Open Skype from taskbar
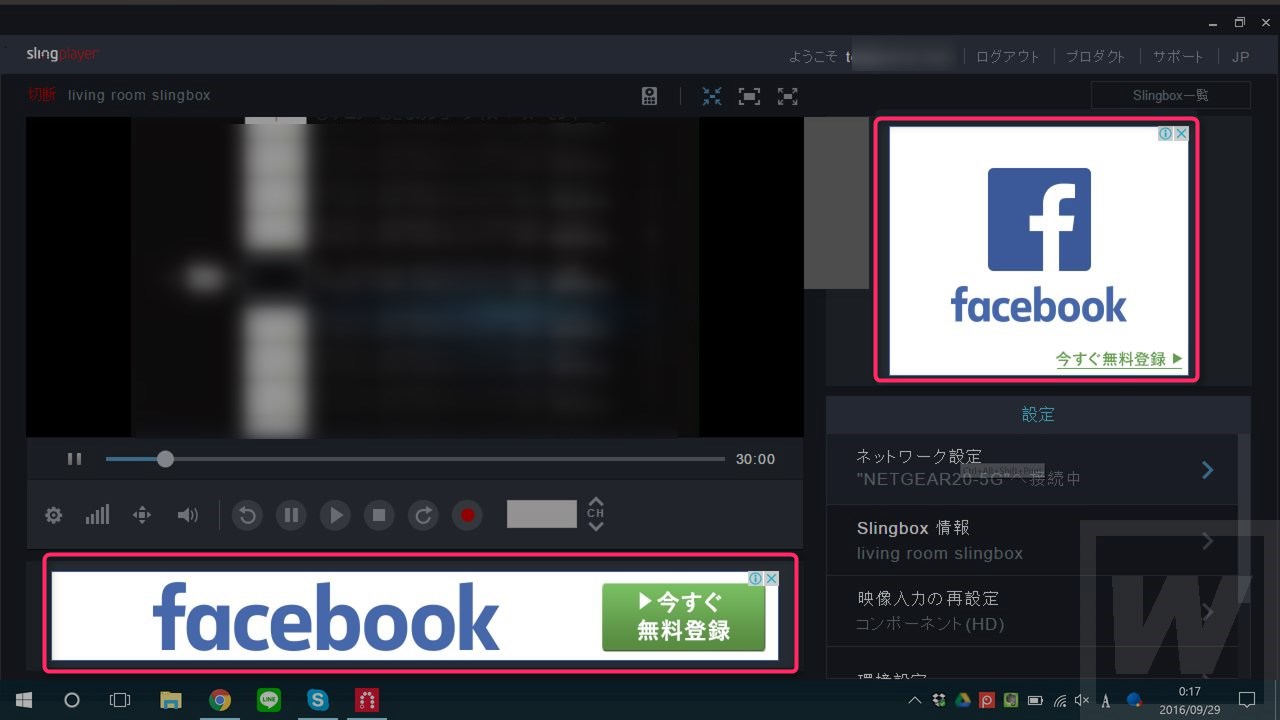Screen dimensions: 1280x720 [x=318, y=700]
